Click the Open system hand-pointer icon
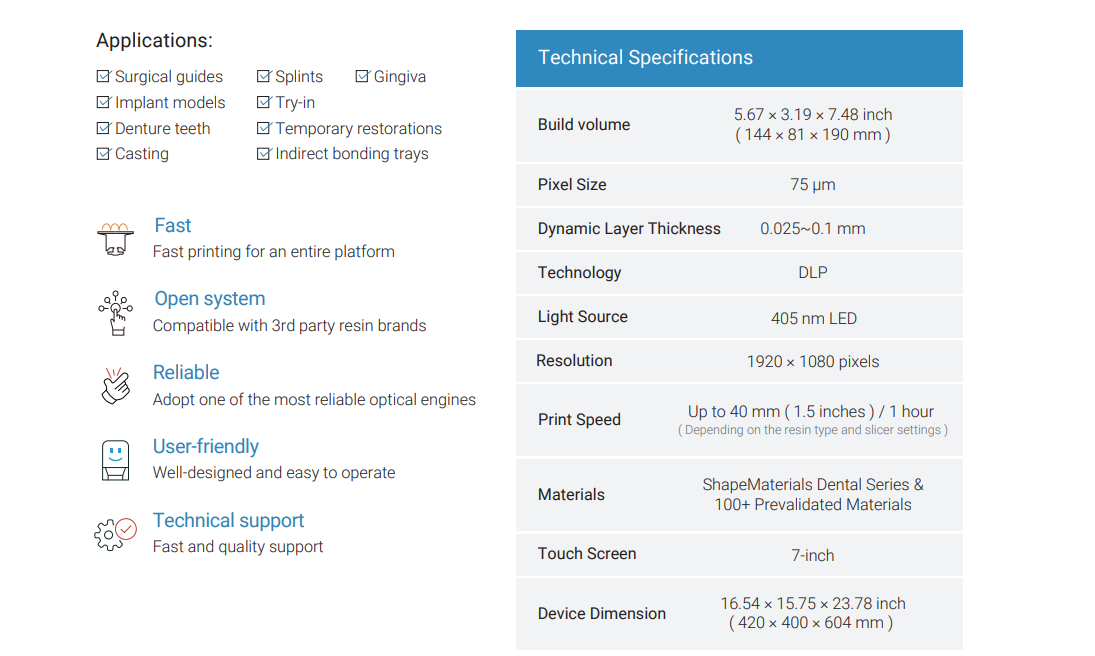 click(116, 313)
